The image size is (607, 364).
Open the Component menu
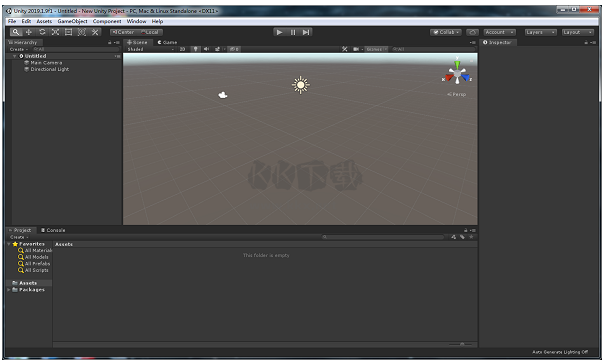click(x=107, y=21)
